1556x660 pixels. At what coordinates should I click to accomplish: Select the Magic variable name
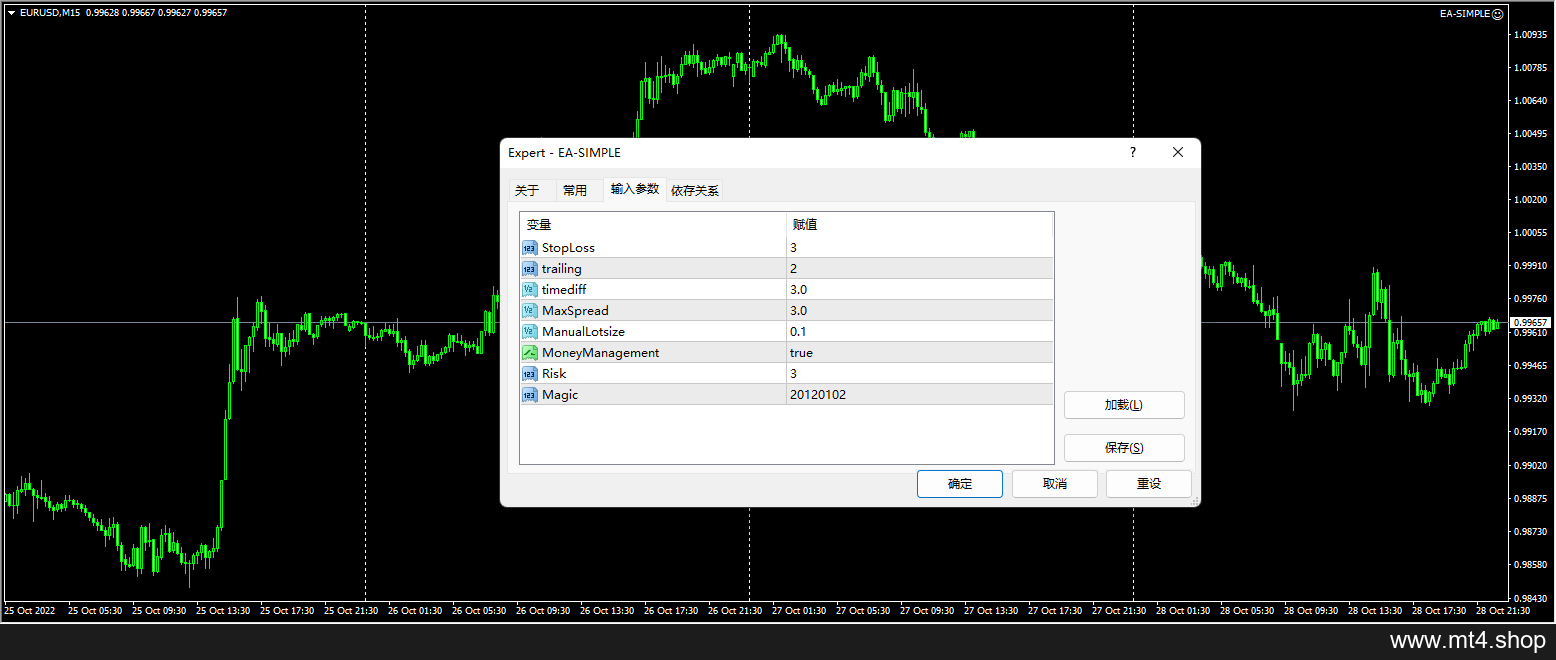click(560, 394)
